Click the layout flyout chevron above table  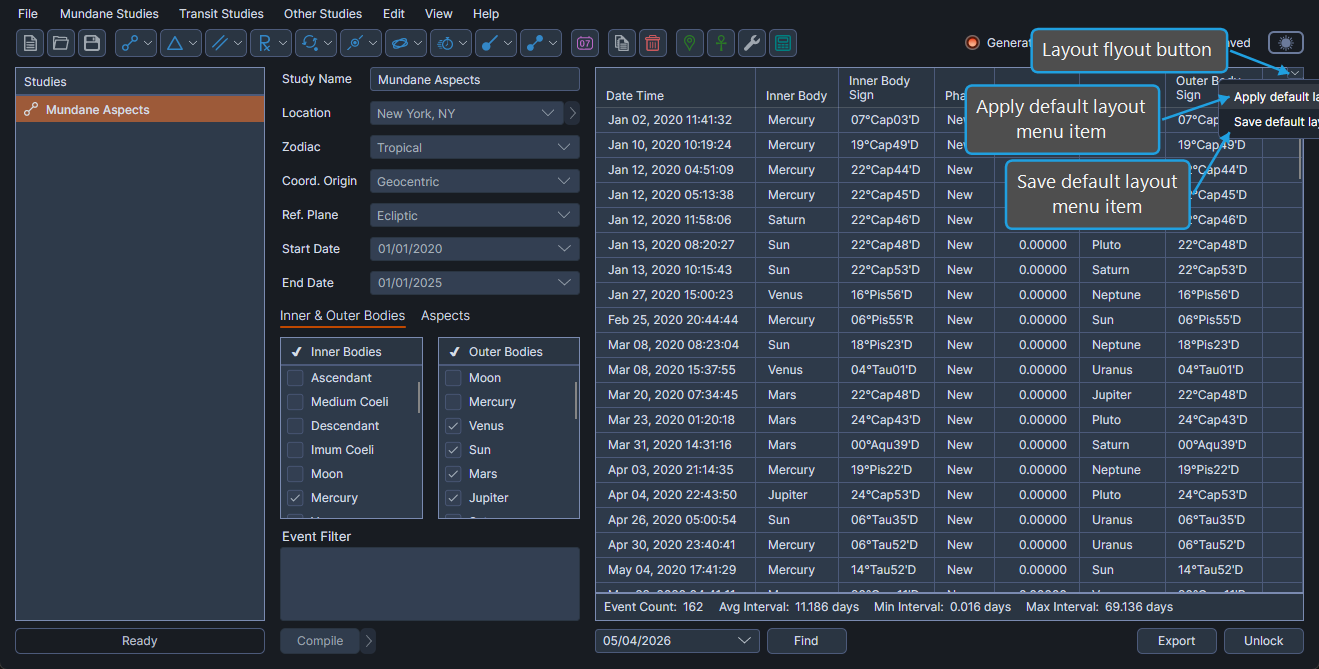(1294, 72)
